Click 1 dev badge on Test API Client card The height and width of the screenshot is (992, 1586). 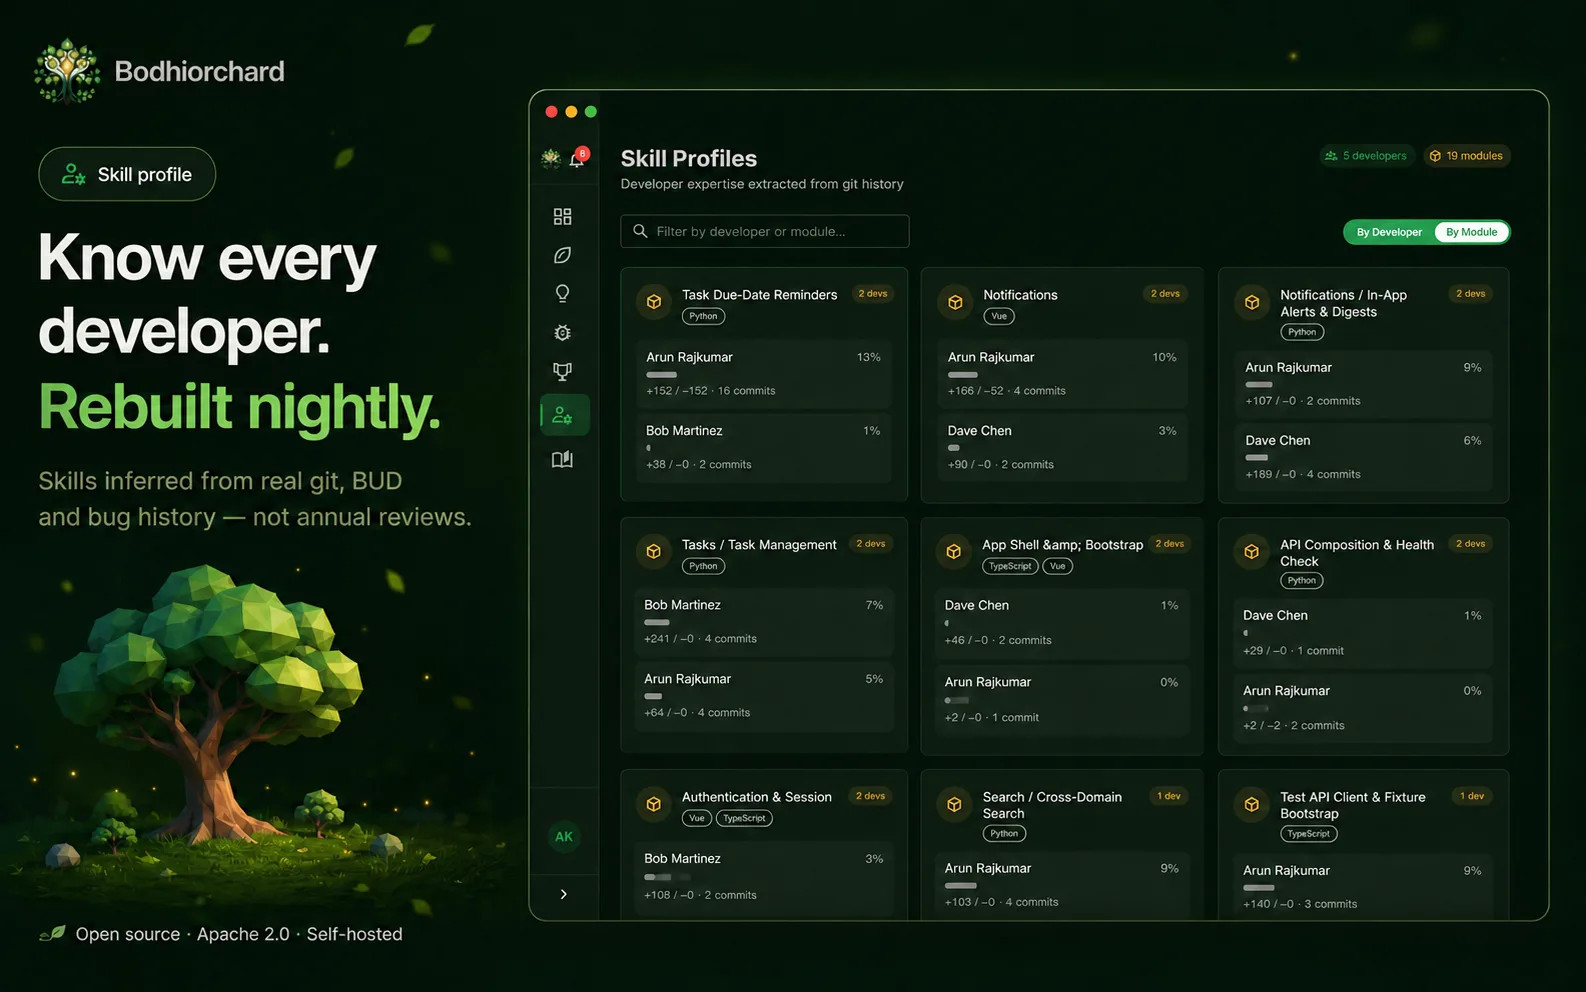[x=1472, y=796]
